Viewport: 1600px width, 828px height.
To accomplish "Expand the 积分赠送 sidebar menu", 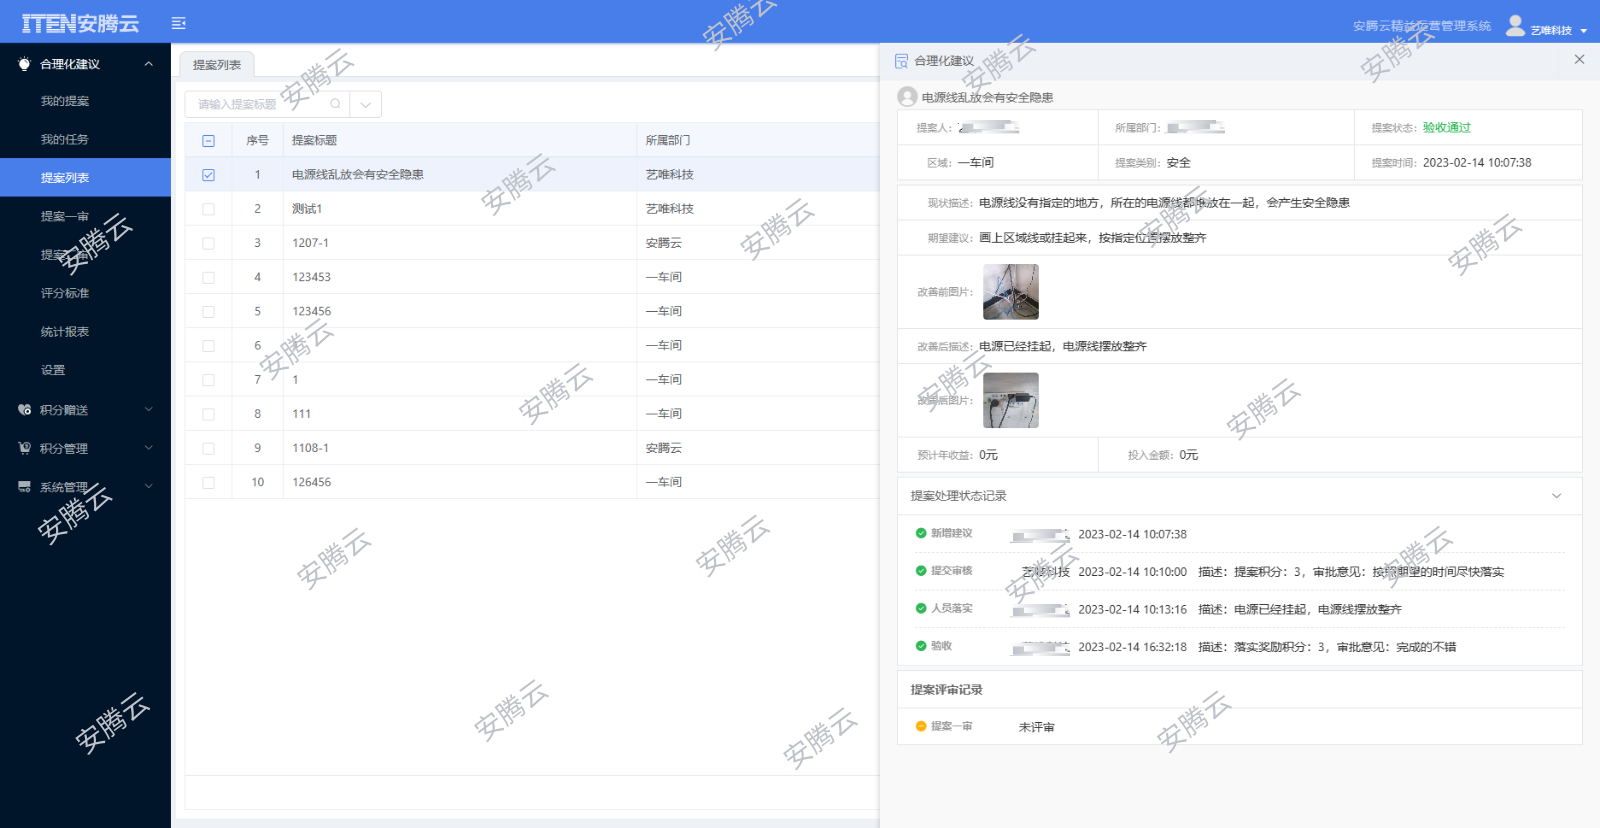I will tap(149, 409).
